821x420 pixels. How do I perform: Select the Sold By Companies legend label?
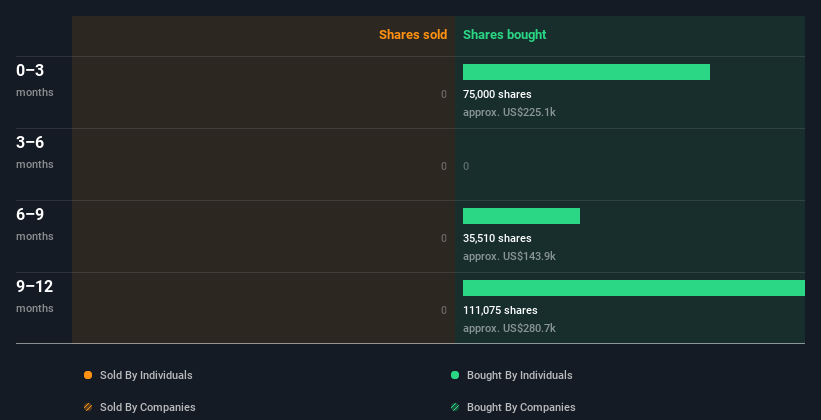148,407
